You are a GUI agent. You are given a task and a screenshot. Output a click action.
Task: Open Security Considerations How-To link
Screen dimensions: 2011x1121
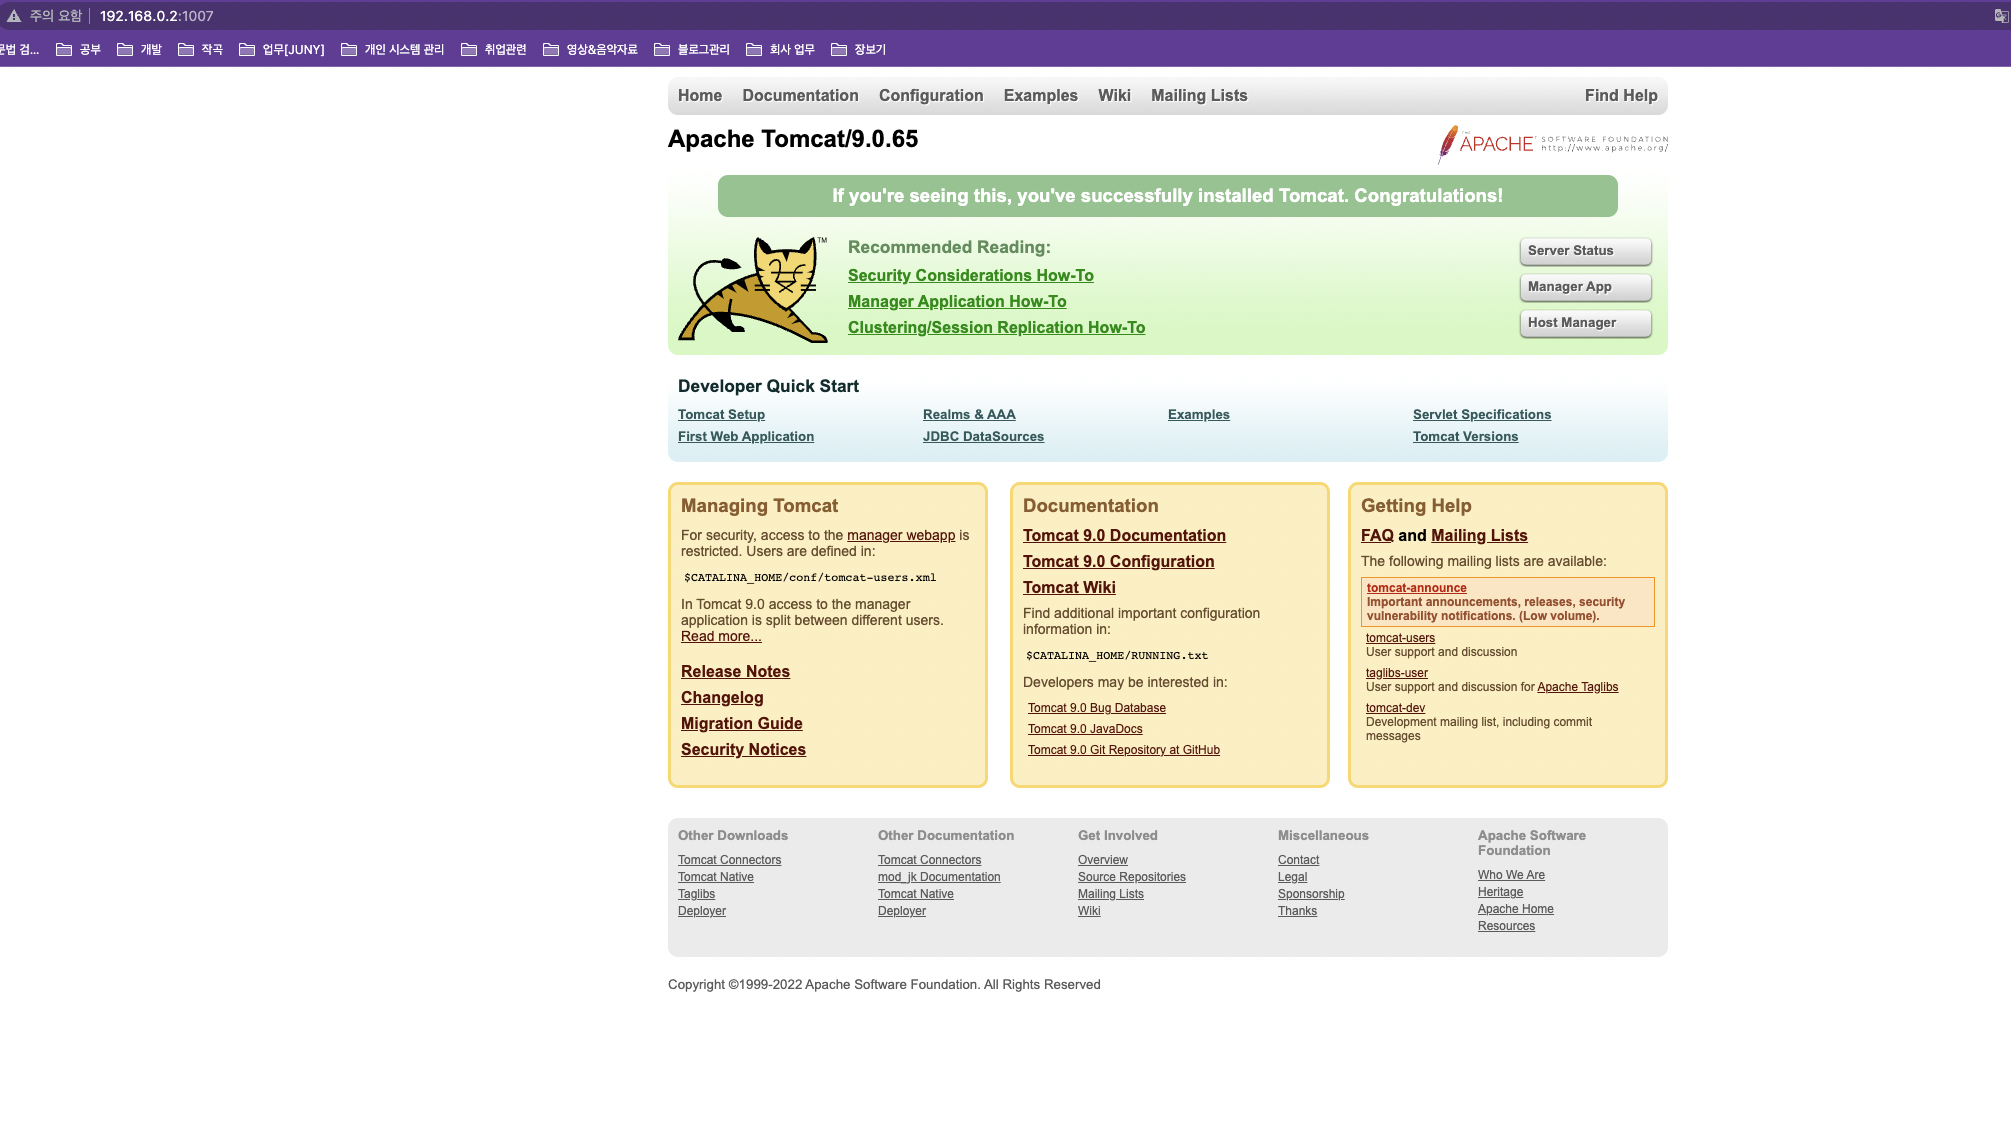pos(970,275)
